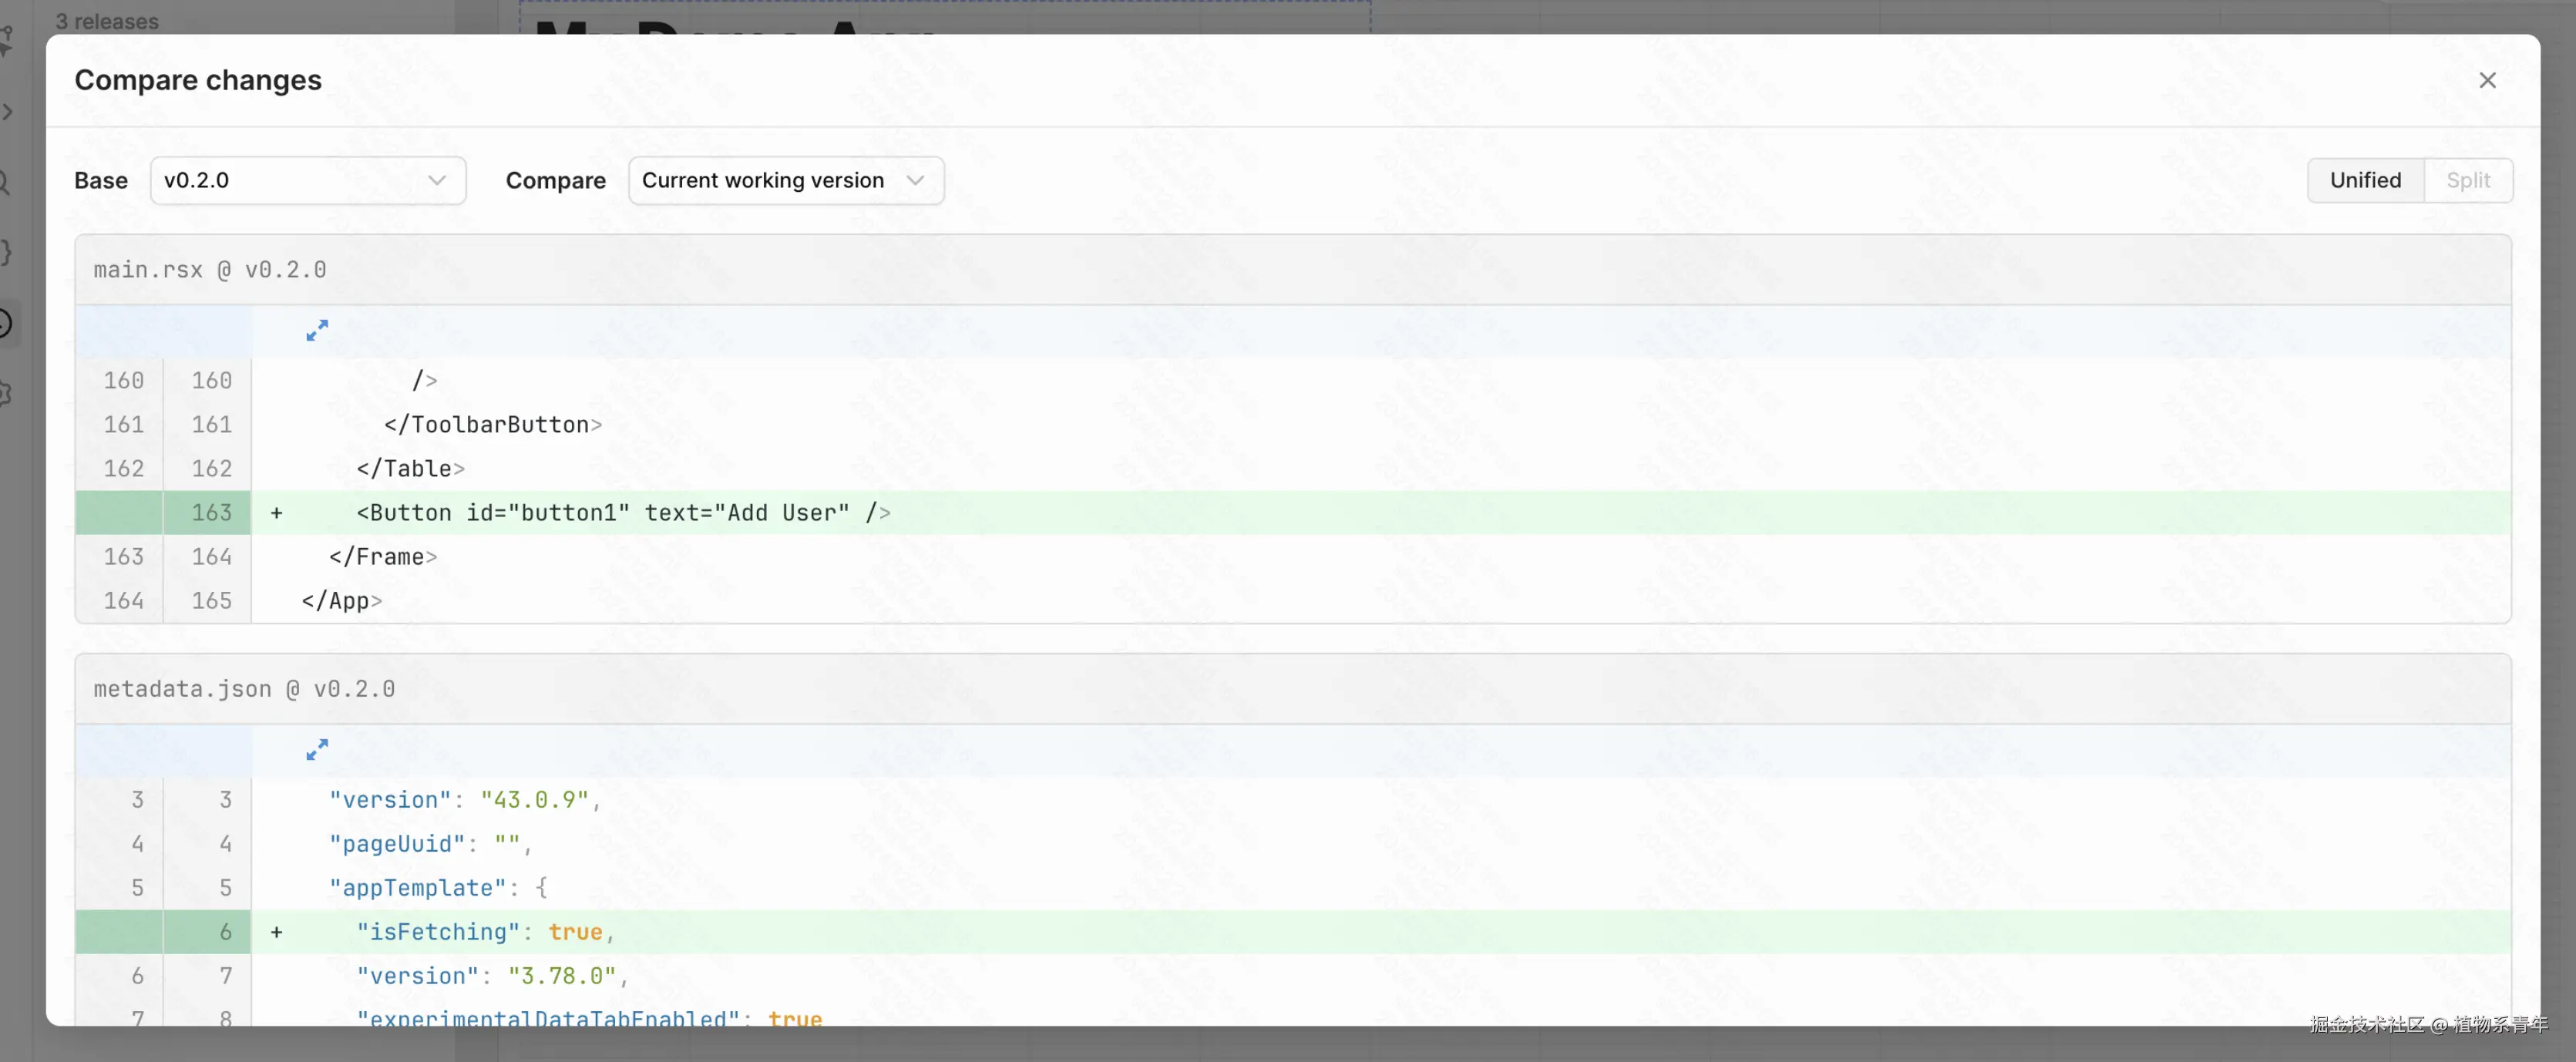Click the search icon in left sidebar
Screen dimensions: 2576x1062
click(5, 182)
